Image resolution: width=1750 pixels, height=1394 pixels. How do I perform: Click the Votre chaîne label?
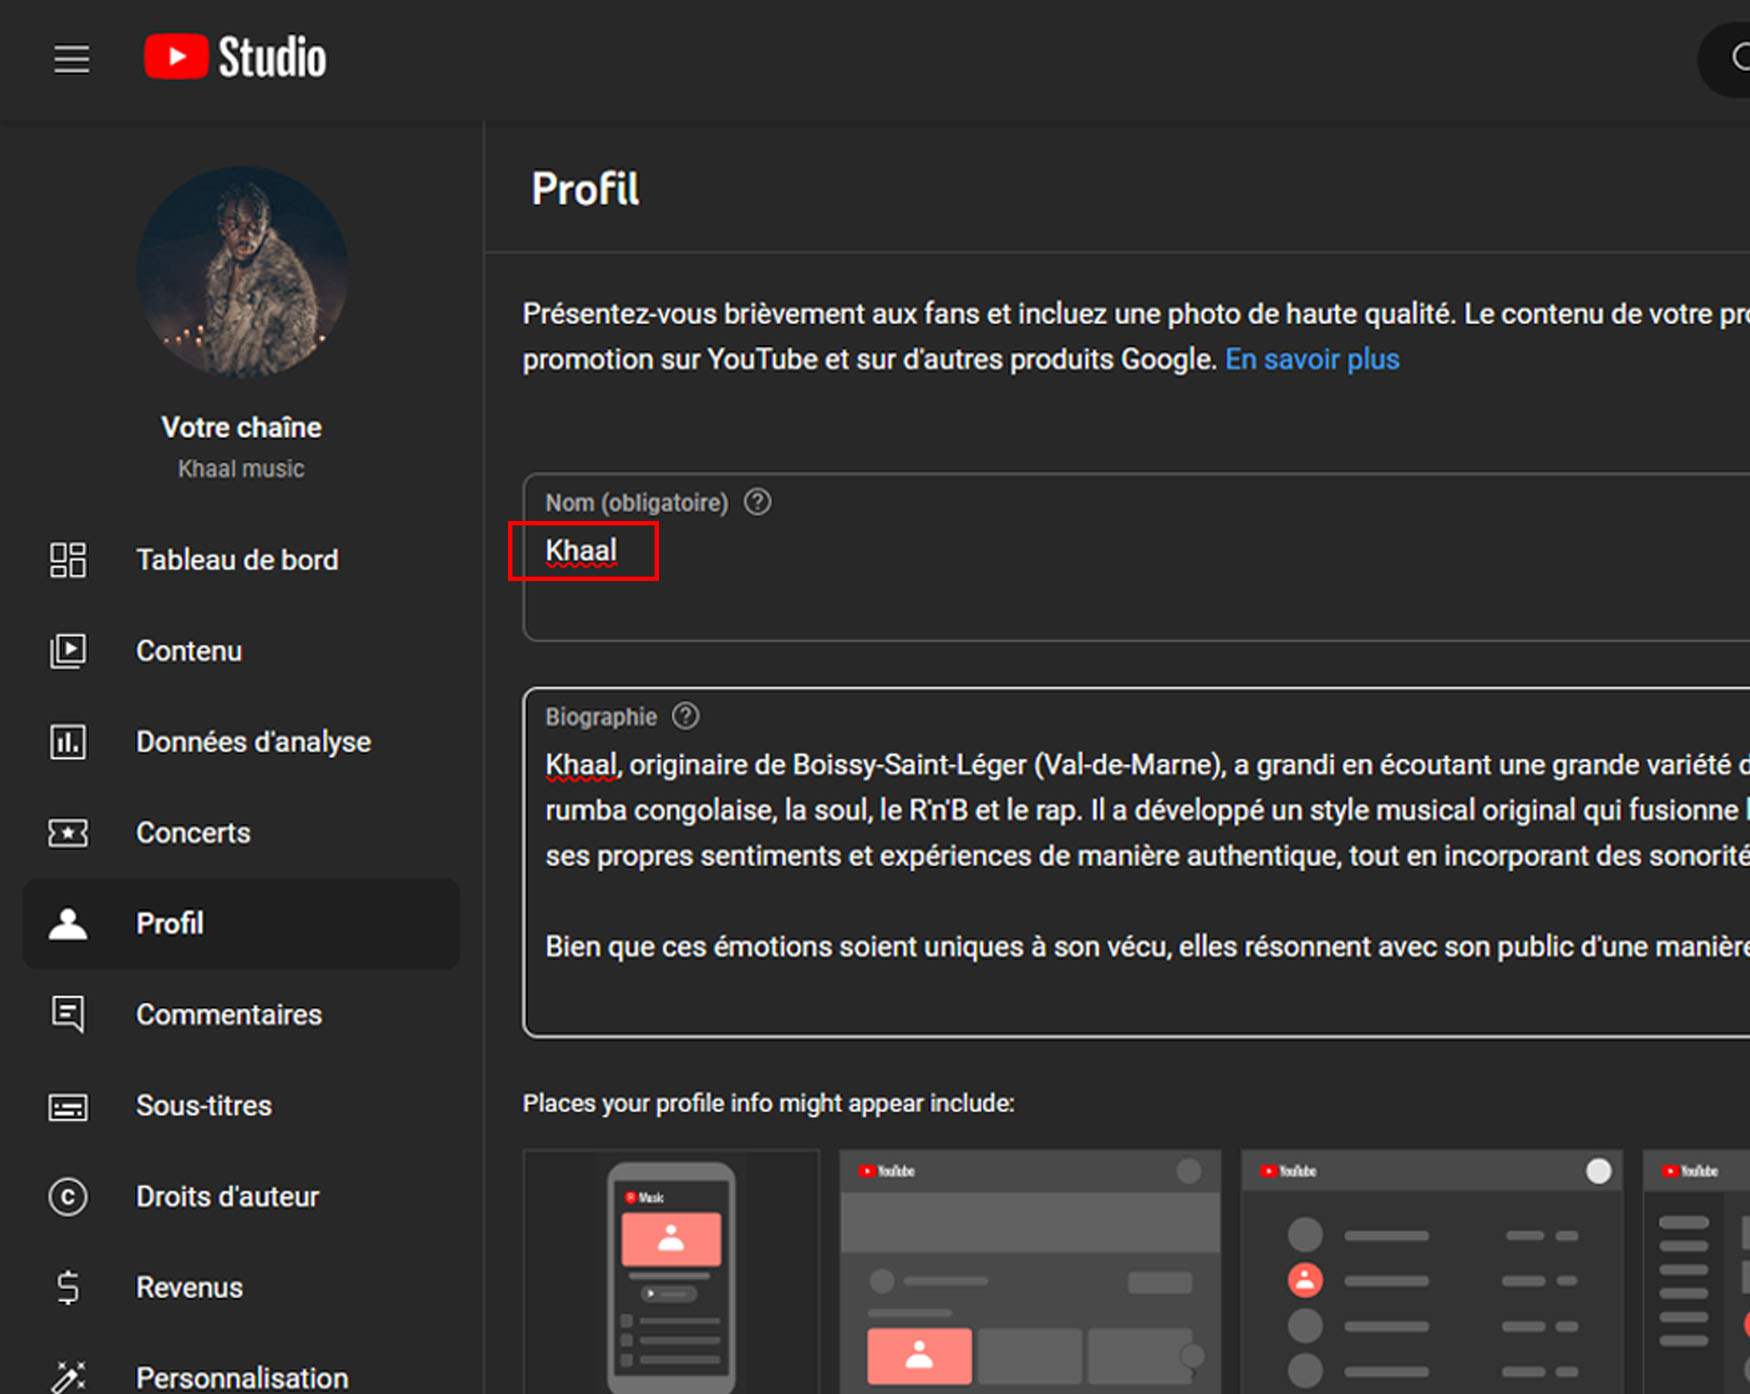242,427
